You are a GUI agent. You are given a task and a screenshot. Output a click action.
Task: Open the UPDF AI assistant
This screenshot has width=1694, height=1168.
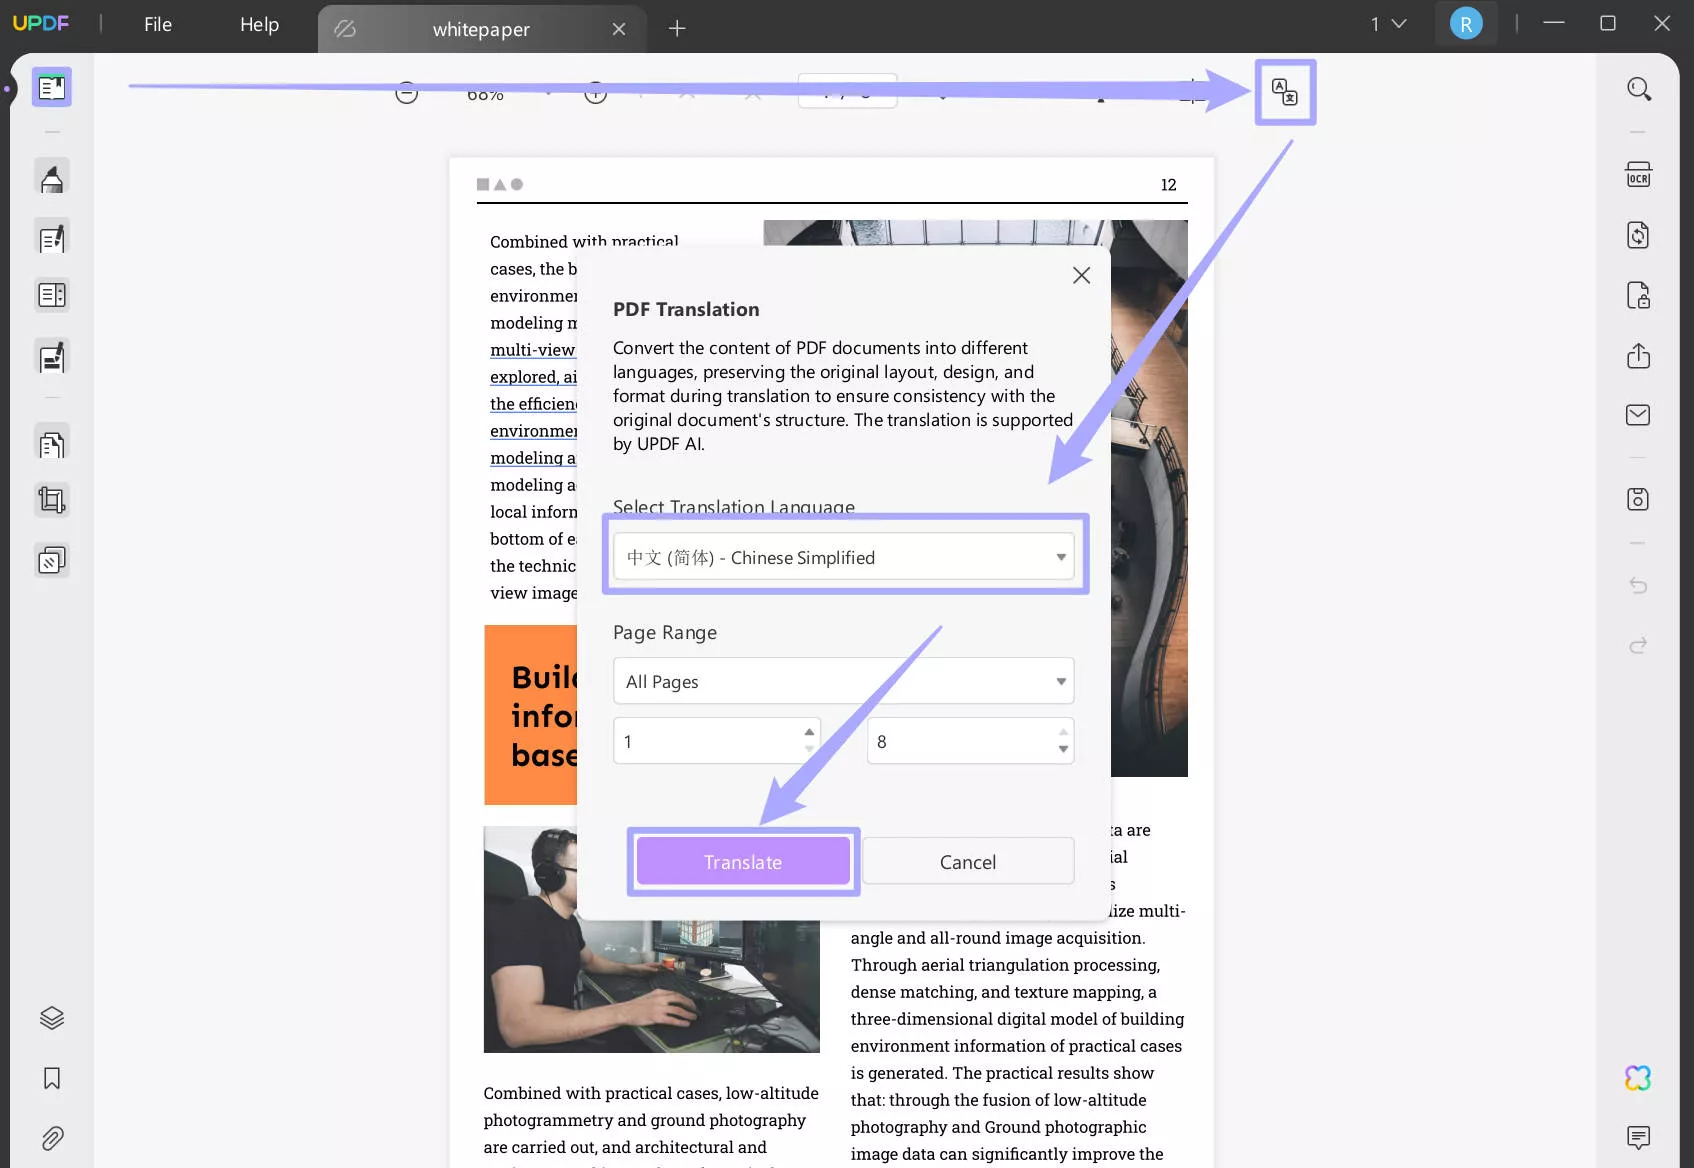(x=1638, y=1077)
